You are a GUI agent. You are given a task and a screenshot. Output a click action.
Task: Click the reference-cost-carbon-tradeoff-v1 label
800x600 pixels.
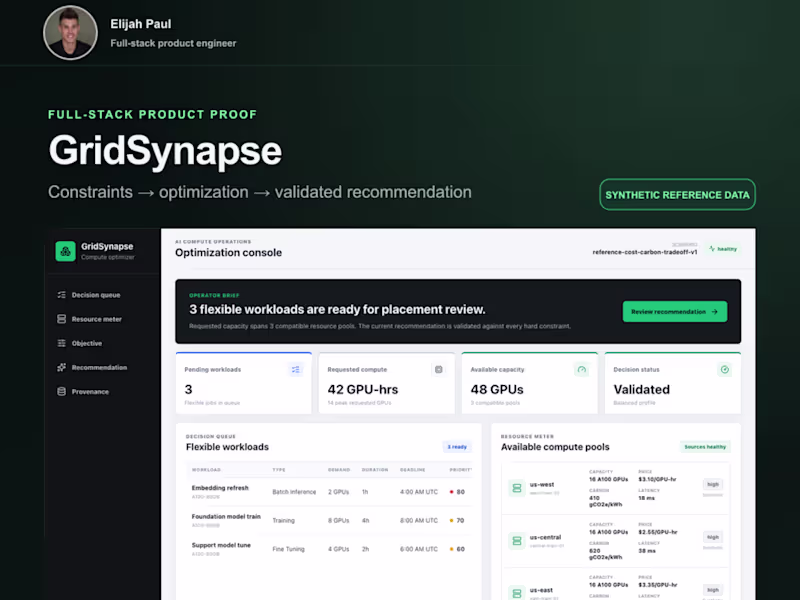point(644,252)
